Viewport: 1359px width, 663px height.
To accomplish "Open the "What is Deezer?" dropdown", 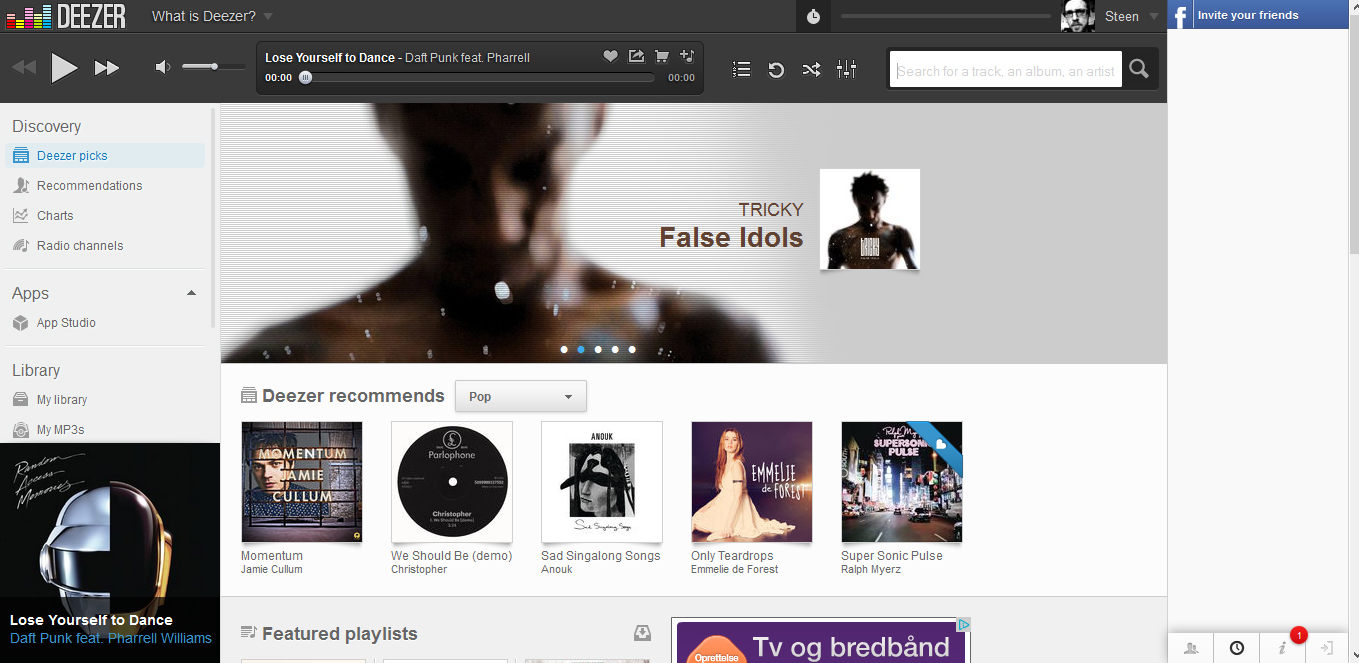I will 212,16.
